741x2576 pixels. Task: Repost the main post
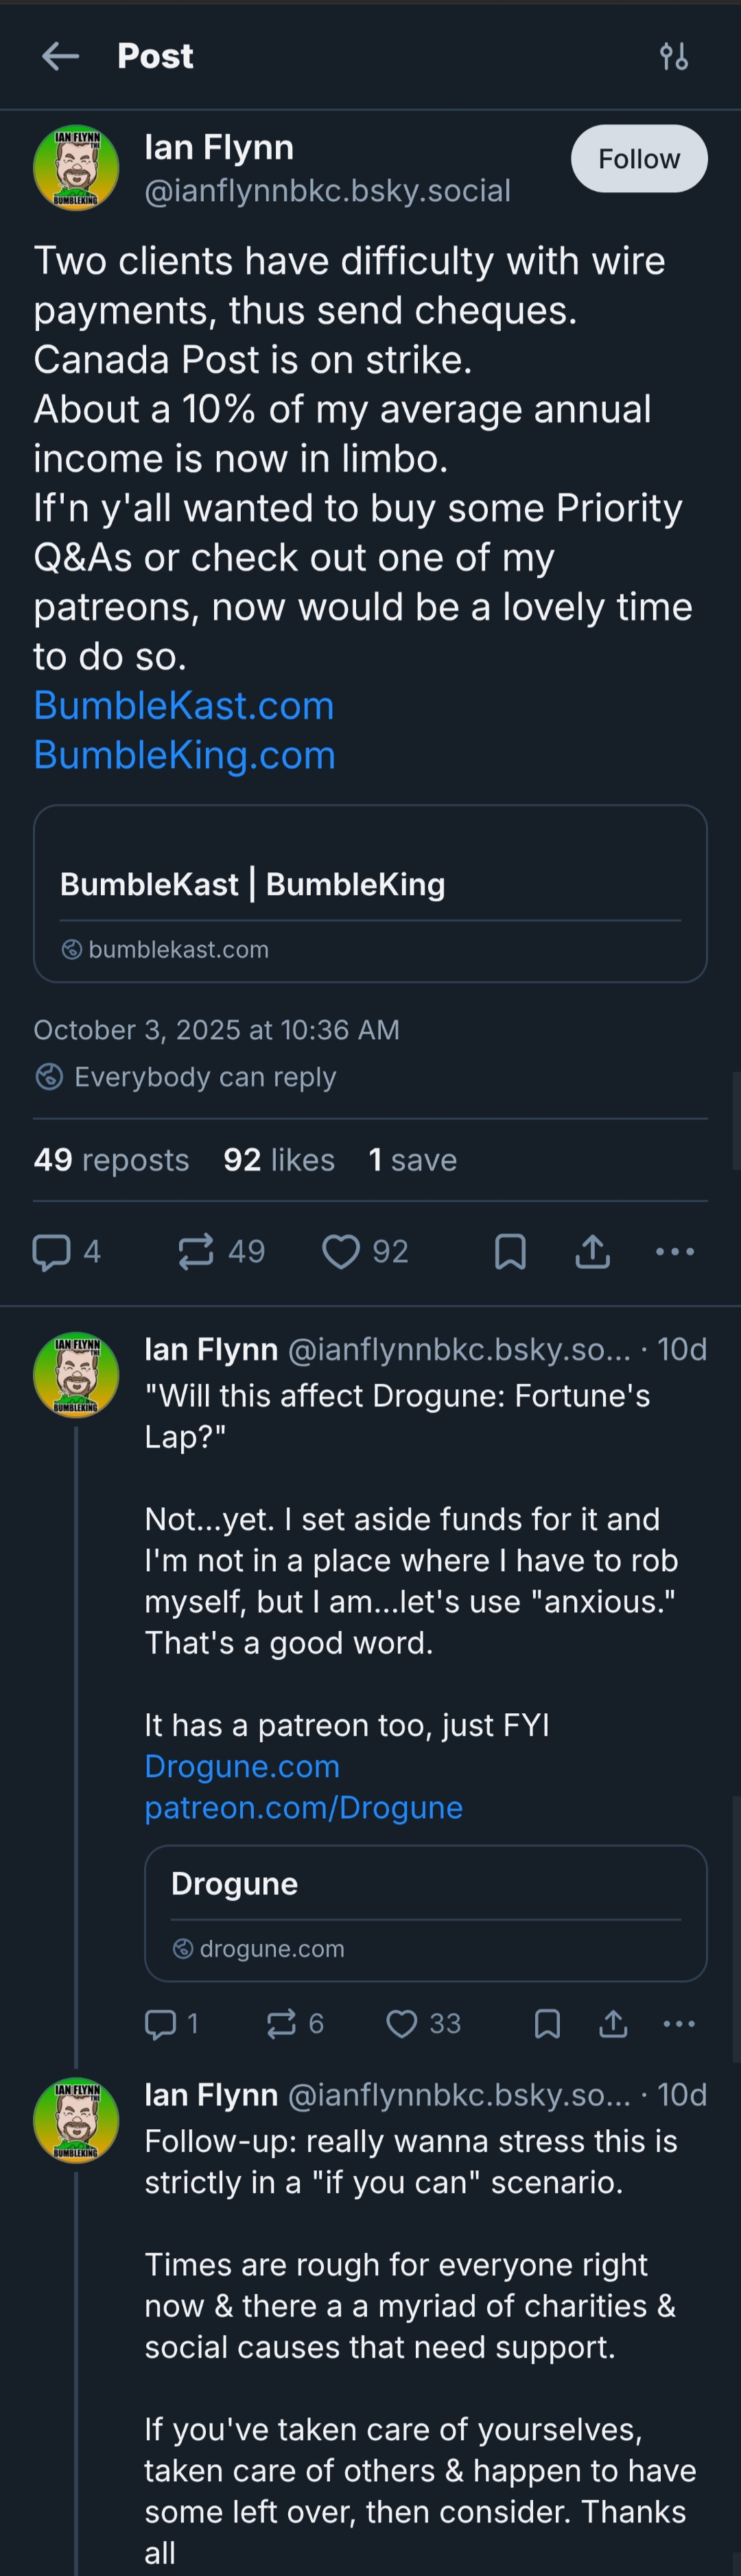point(196,1251)
